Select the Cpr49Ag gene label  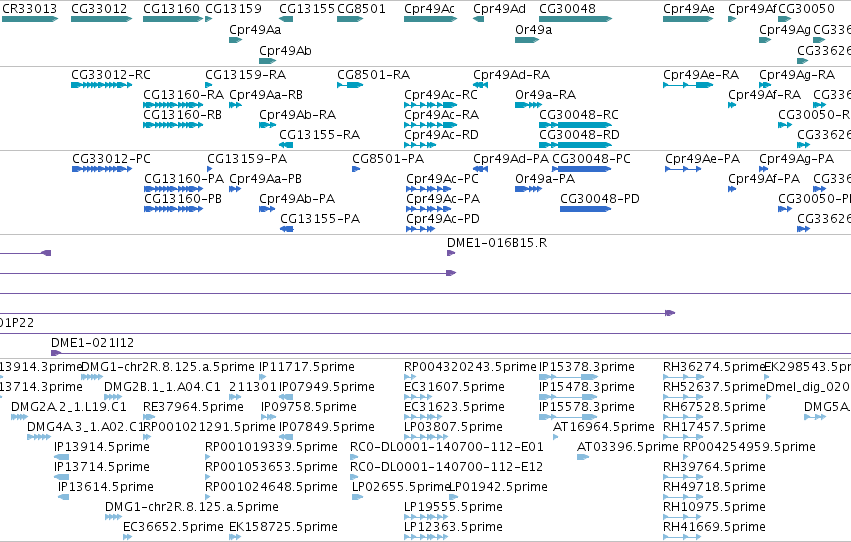(x=785, y=30)
